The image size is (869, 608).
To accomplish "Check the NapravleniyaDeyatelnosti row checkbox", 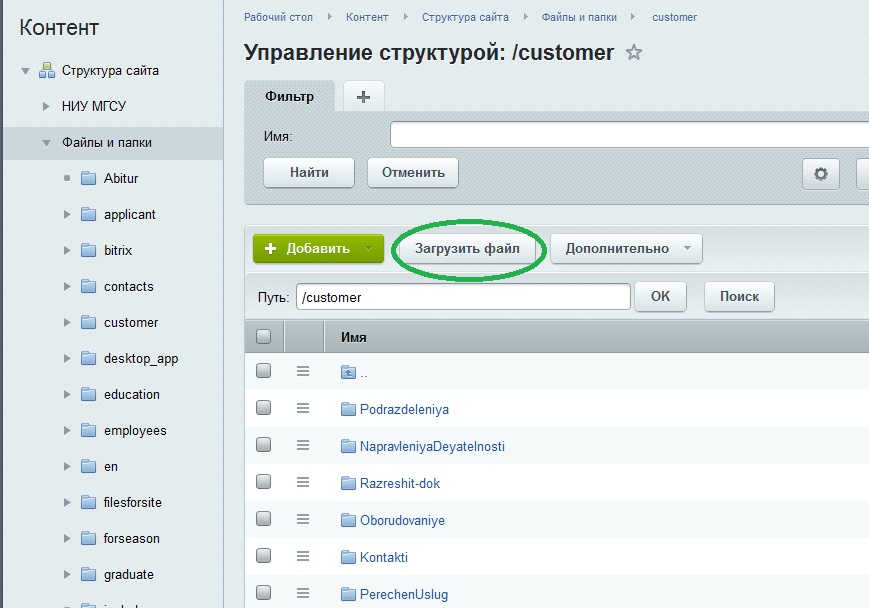I will (263, 444).
